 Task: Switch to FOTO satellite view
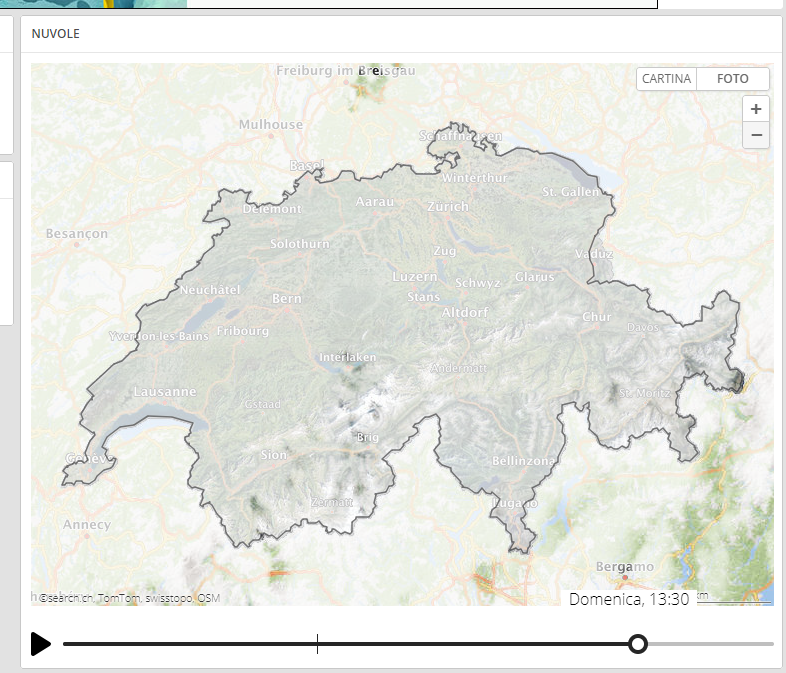(732, 79)
